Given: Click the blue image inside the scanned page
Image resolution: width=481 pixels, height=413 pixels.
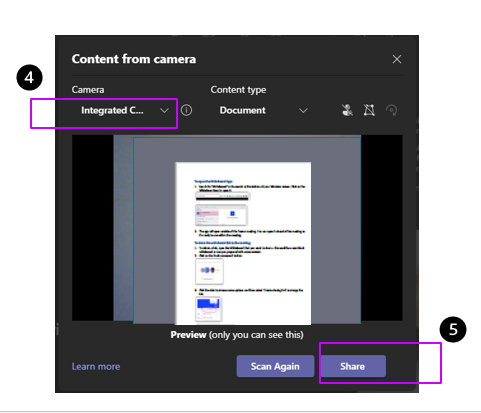Looking at the screenshot, I should tap(208, 304).
